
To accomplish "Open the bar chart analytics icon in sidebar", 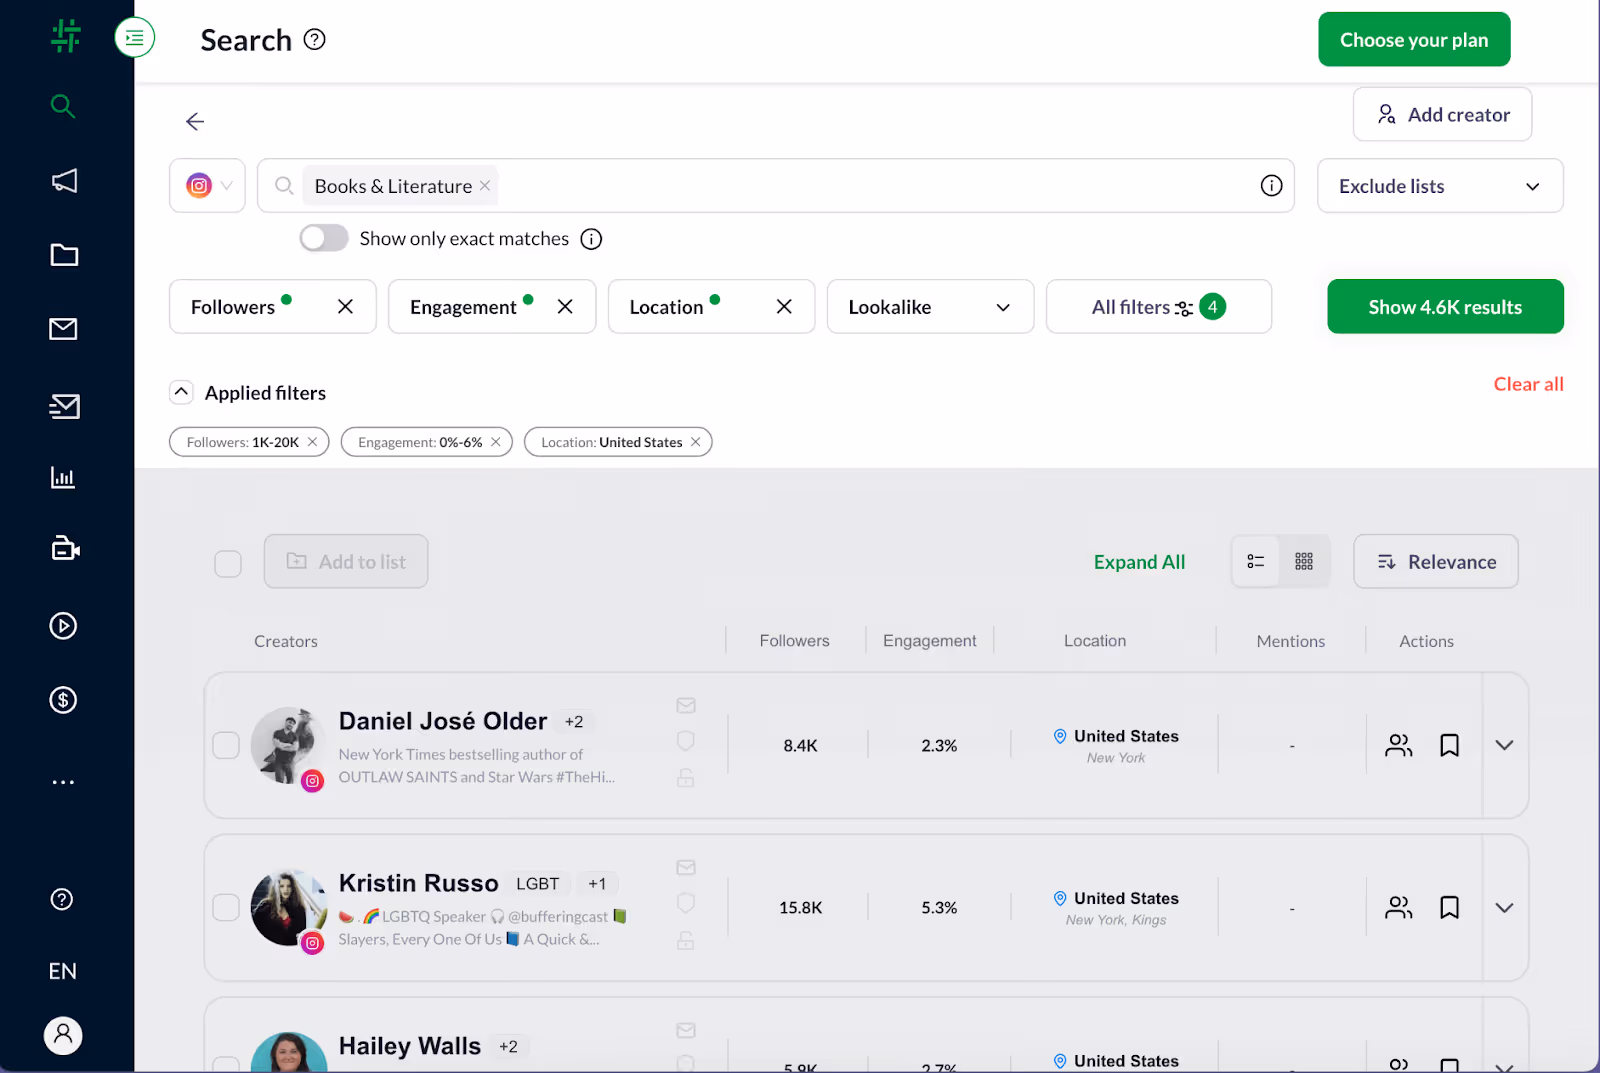I will pos(63,478).
